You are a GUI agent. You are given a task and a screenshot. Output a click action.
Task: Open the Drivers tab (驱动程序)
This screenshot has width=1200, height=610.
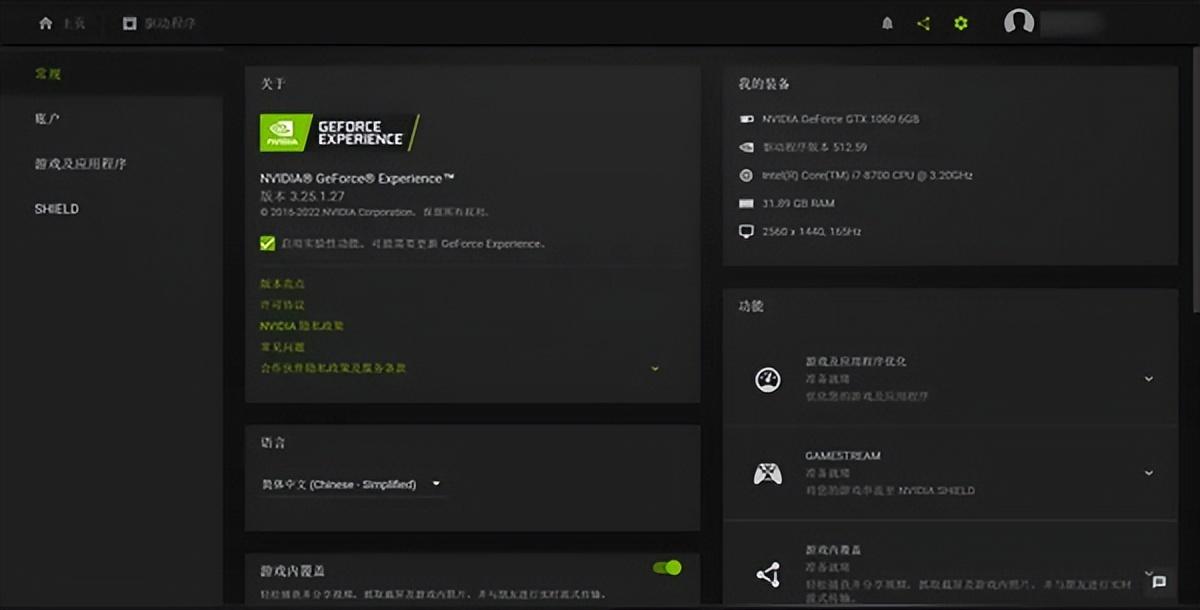[159, 23]
